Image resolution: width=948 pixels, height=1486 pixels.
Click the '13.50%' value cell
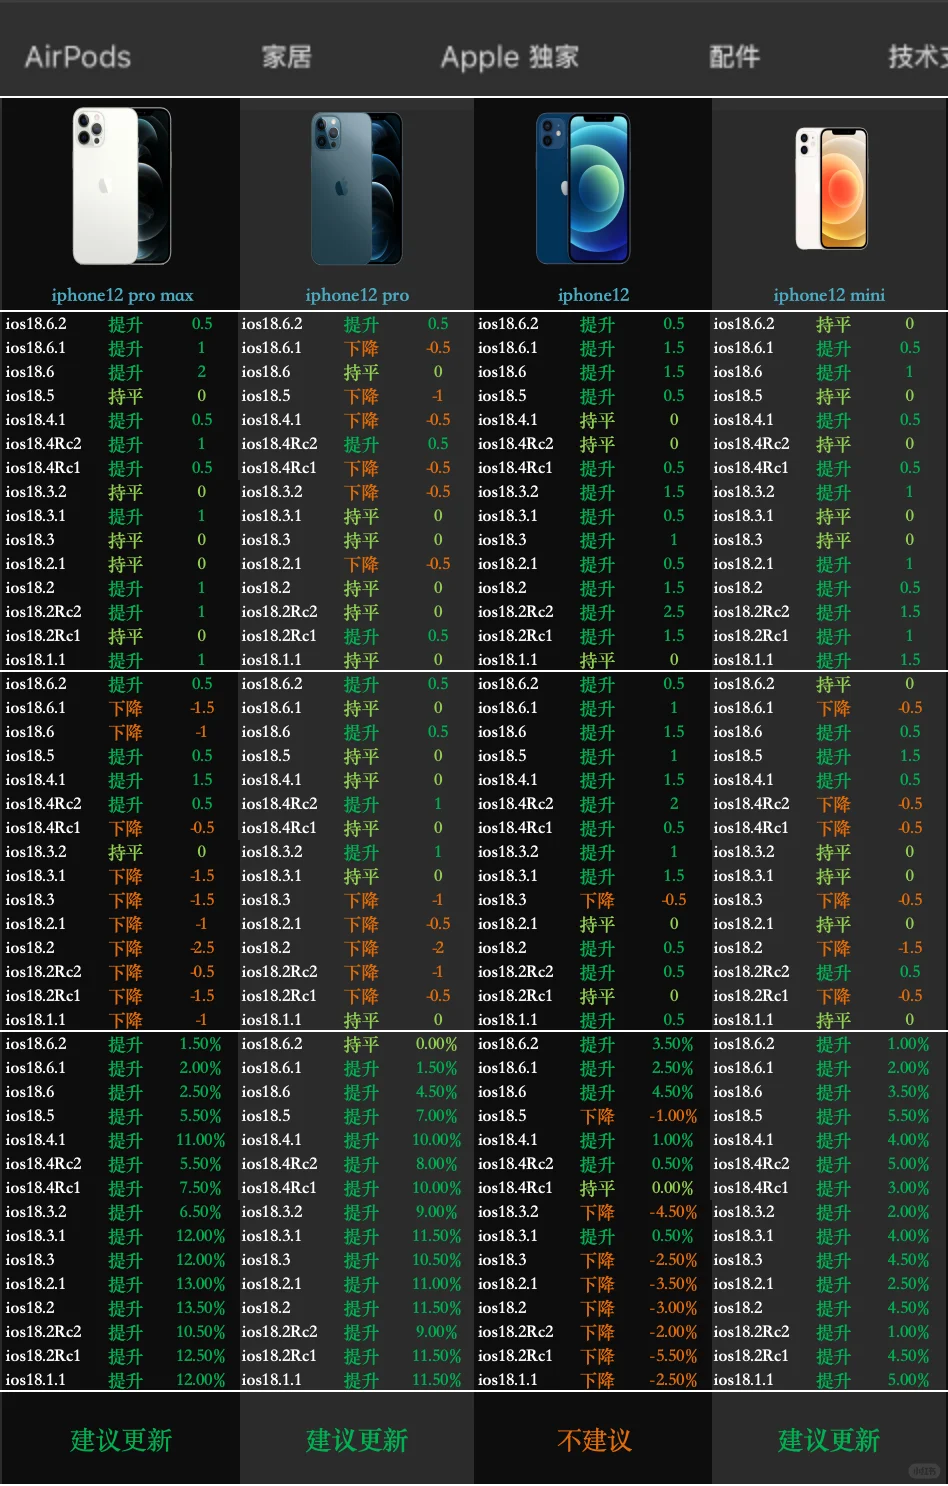[201, 1308]
